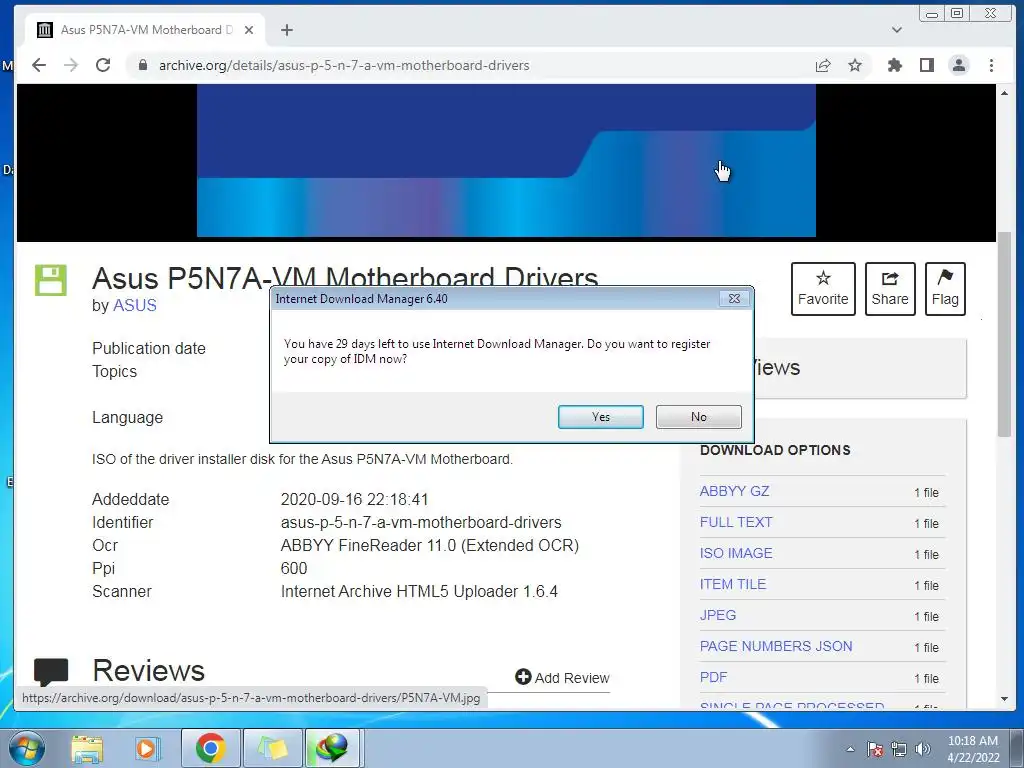
Task: Click the vertical scrollbar thumb
Action: [x=1004, y=334]
